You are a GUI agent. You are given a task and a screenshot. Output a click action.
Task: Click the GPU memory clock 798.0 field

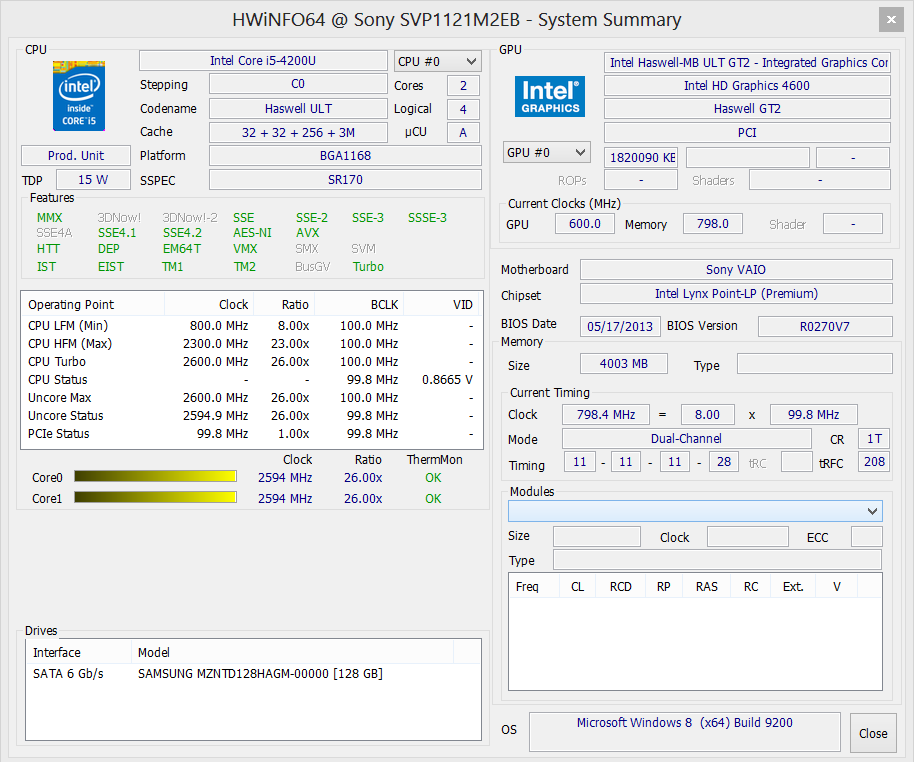(x=713, y=223)
